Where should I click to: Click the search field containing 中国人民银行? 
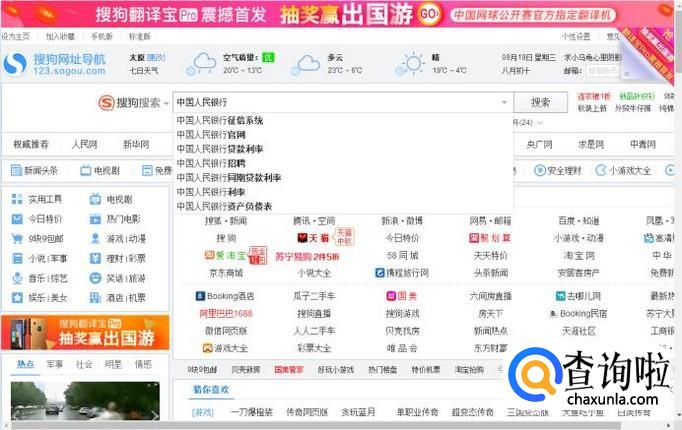[x=343, y=103]
